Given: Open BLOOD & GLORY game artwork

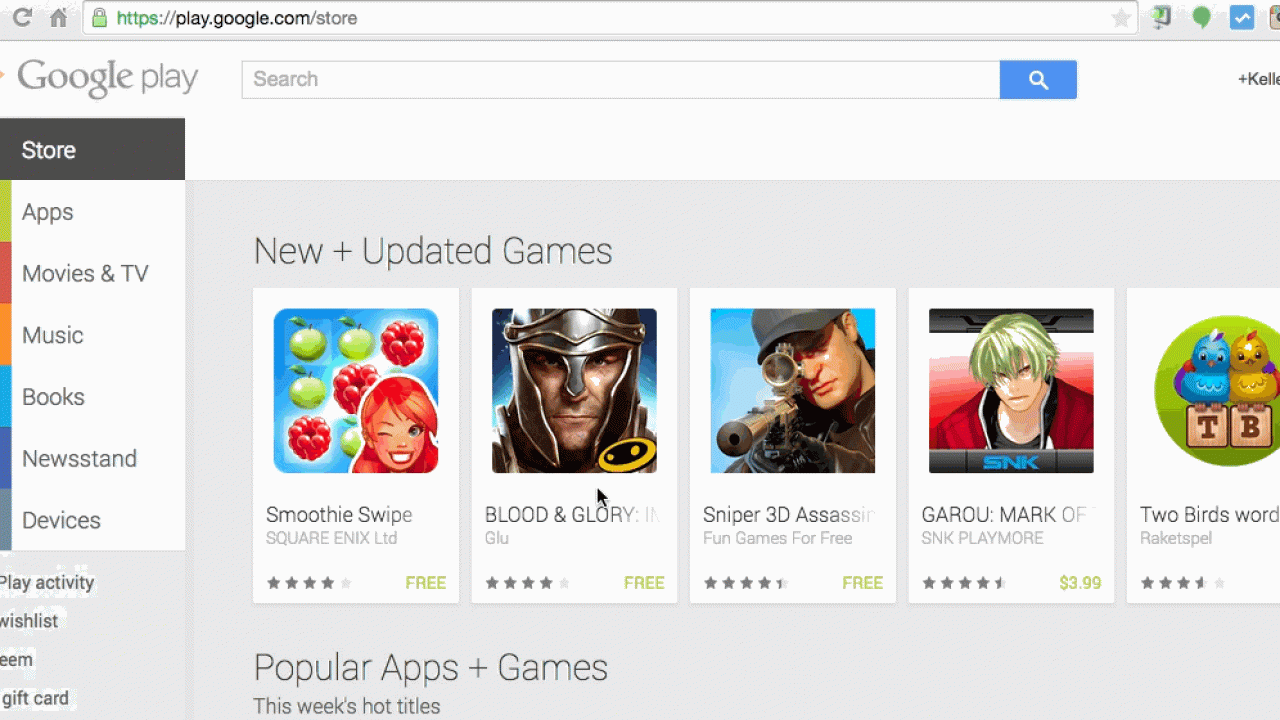Looking at the screenshot, I should [x=574, y=391].
